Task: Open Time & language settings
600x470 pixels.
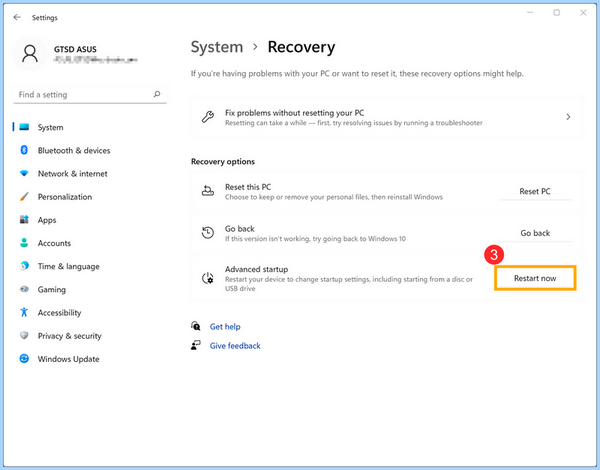Action: (x=90, y=266)
